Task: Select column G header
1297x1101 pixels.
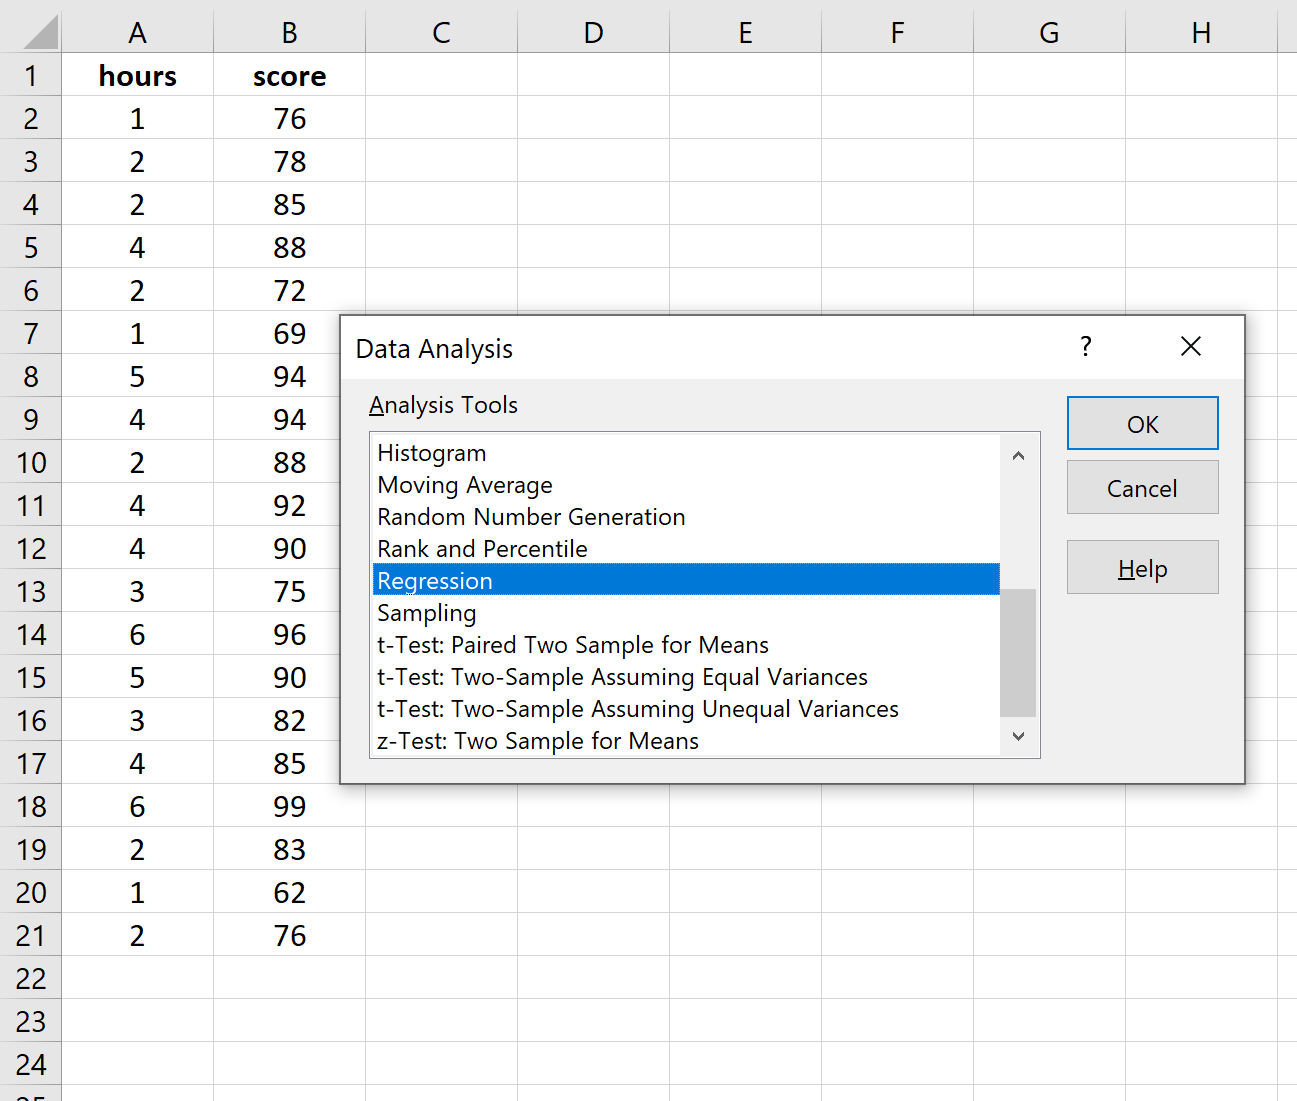Action: coord(1050,33)
